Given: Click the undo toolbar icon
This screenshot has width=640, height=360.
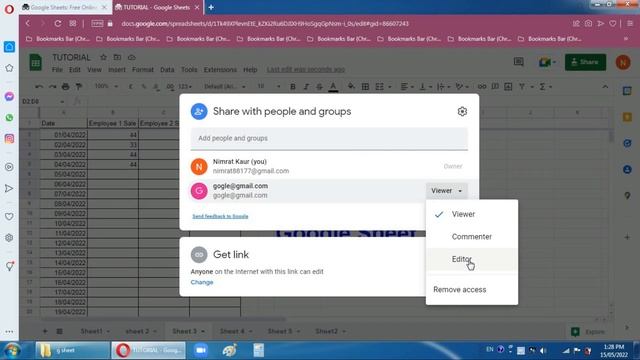Looking at the screenshot, I should [39, 87].
